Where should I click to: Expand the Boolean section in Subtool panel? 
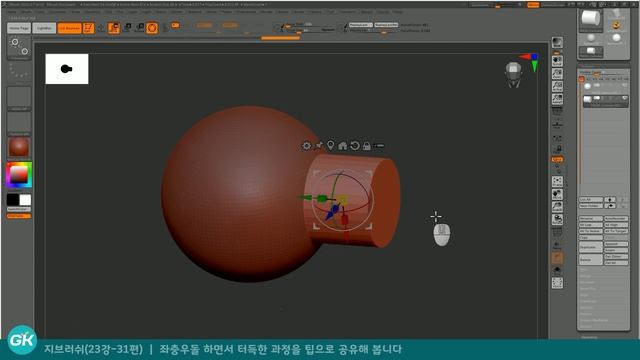587,282
